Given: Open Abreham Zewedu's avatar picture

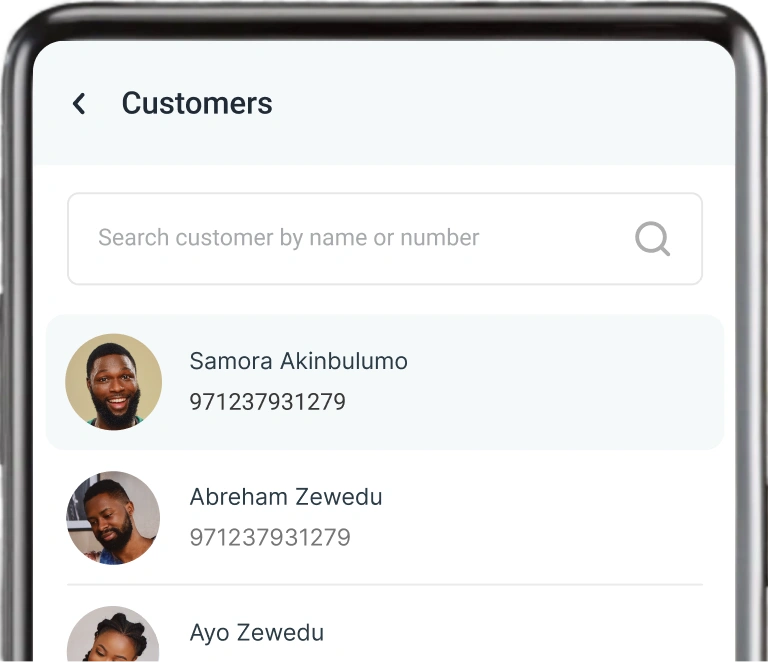Looking at the screenshot, I should [113, 518].
